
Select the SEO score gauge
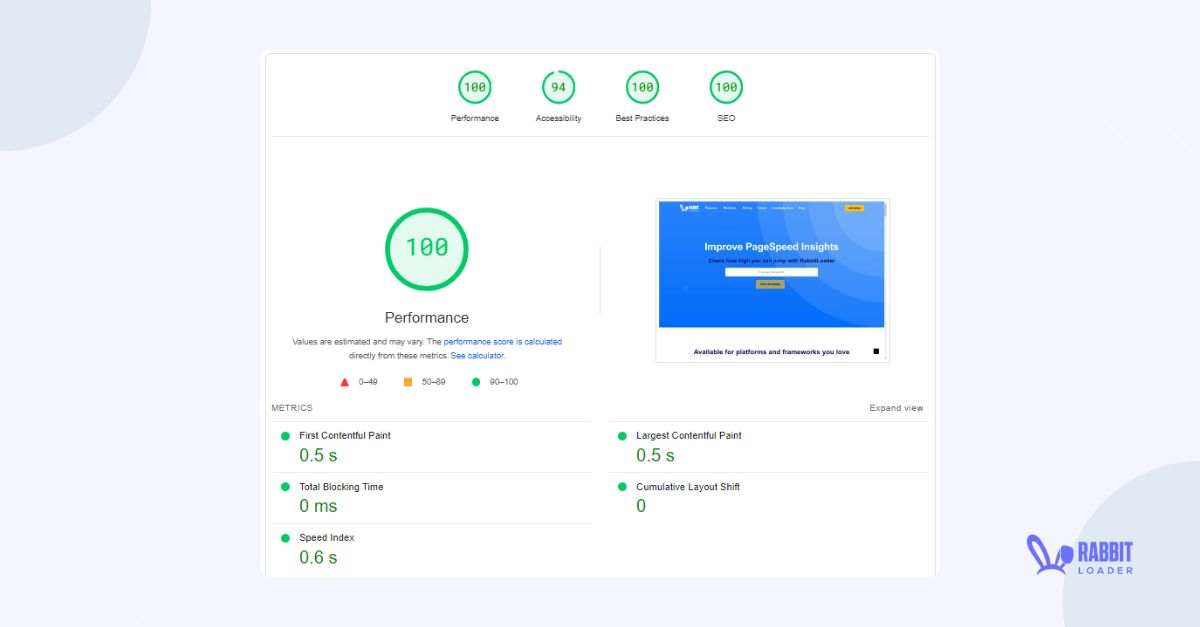726,88
